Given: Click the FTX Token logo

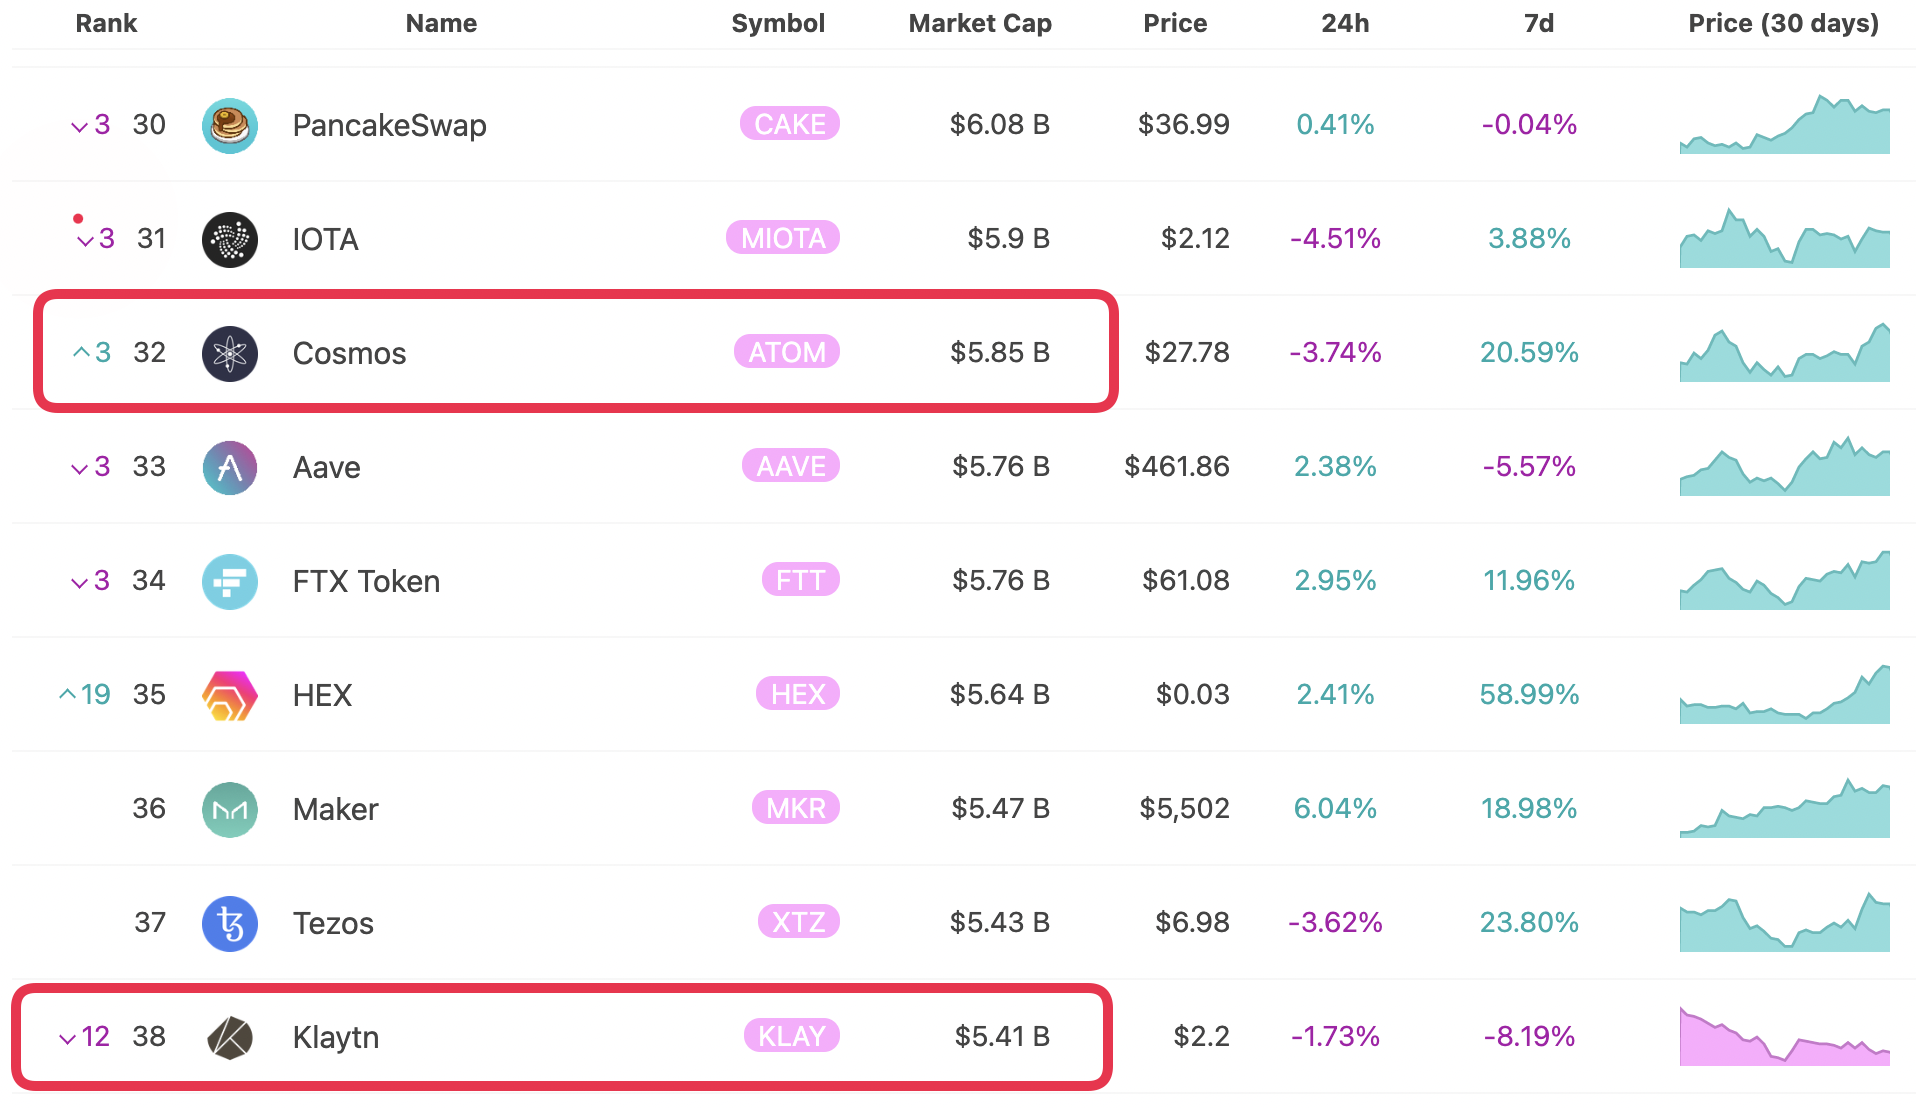Looking at the screenshot, I should 230,581.
